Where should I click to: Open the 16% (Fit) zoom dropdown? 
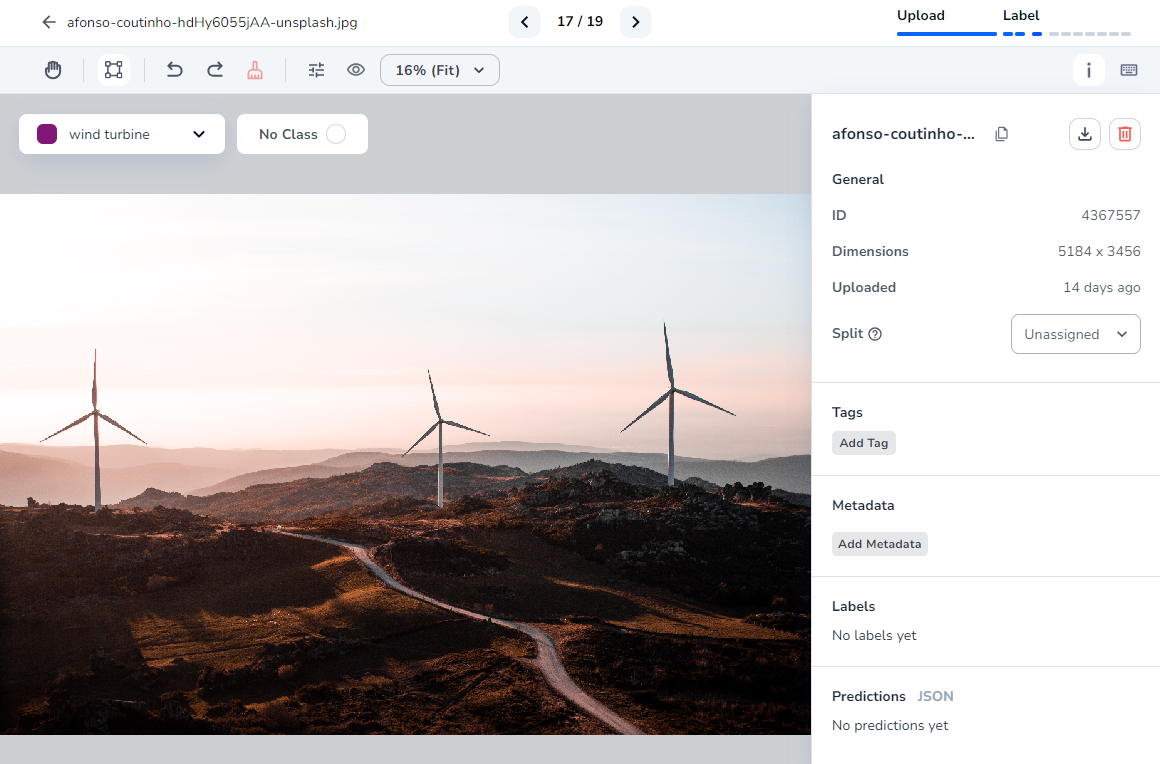440,70
